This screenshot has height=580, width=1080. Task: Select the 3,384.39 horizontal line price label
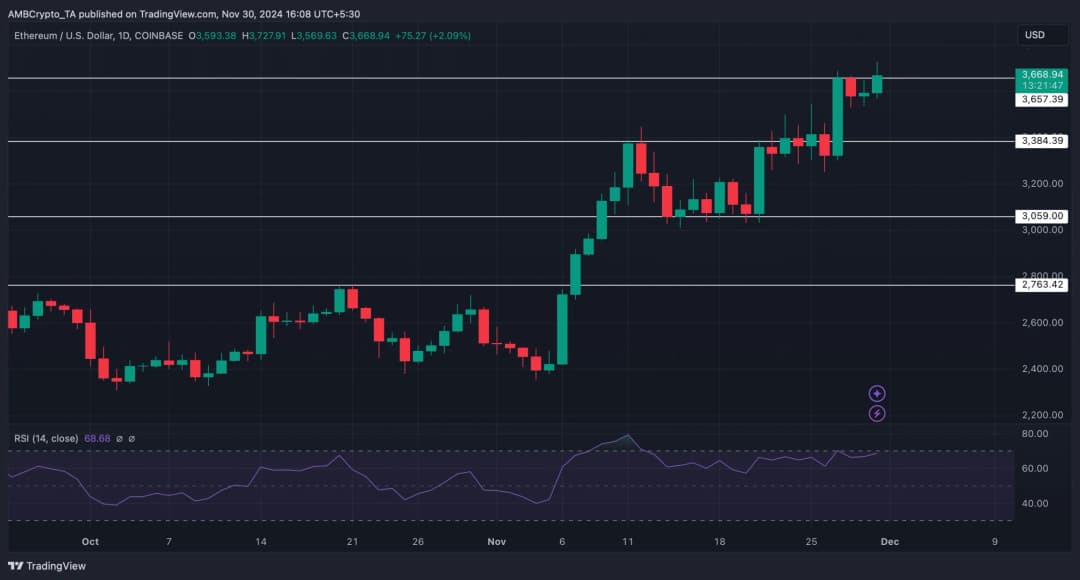(1040, 141)
